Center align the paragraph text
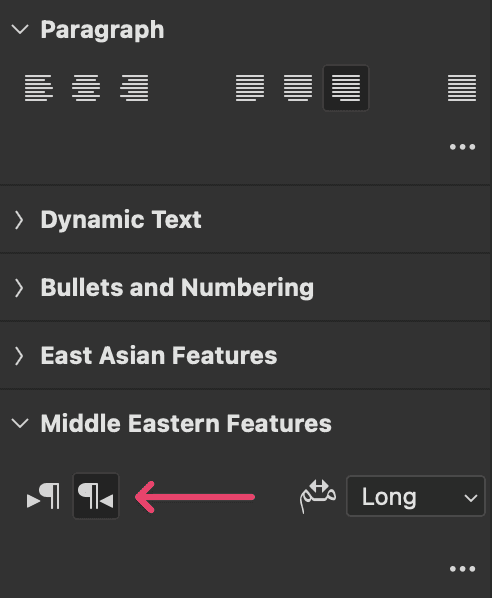The width and height of the screenshot is (492, 598). [86, 88]
